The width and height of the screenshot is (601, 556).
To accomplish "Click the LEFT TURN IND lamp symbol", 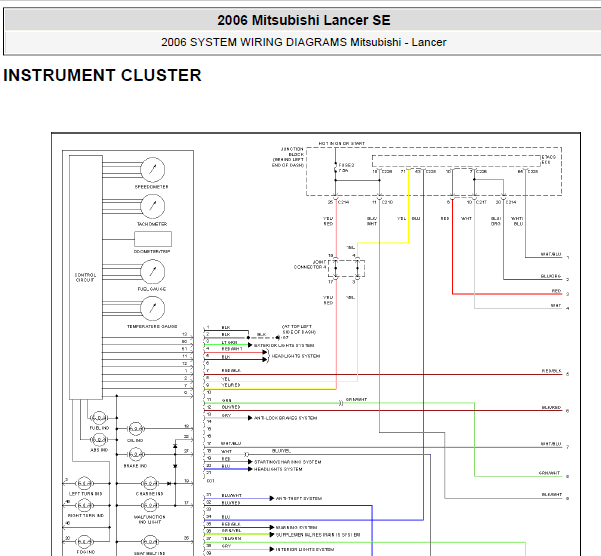I will [84, 484].
